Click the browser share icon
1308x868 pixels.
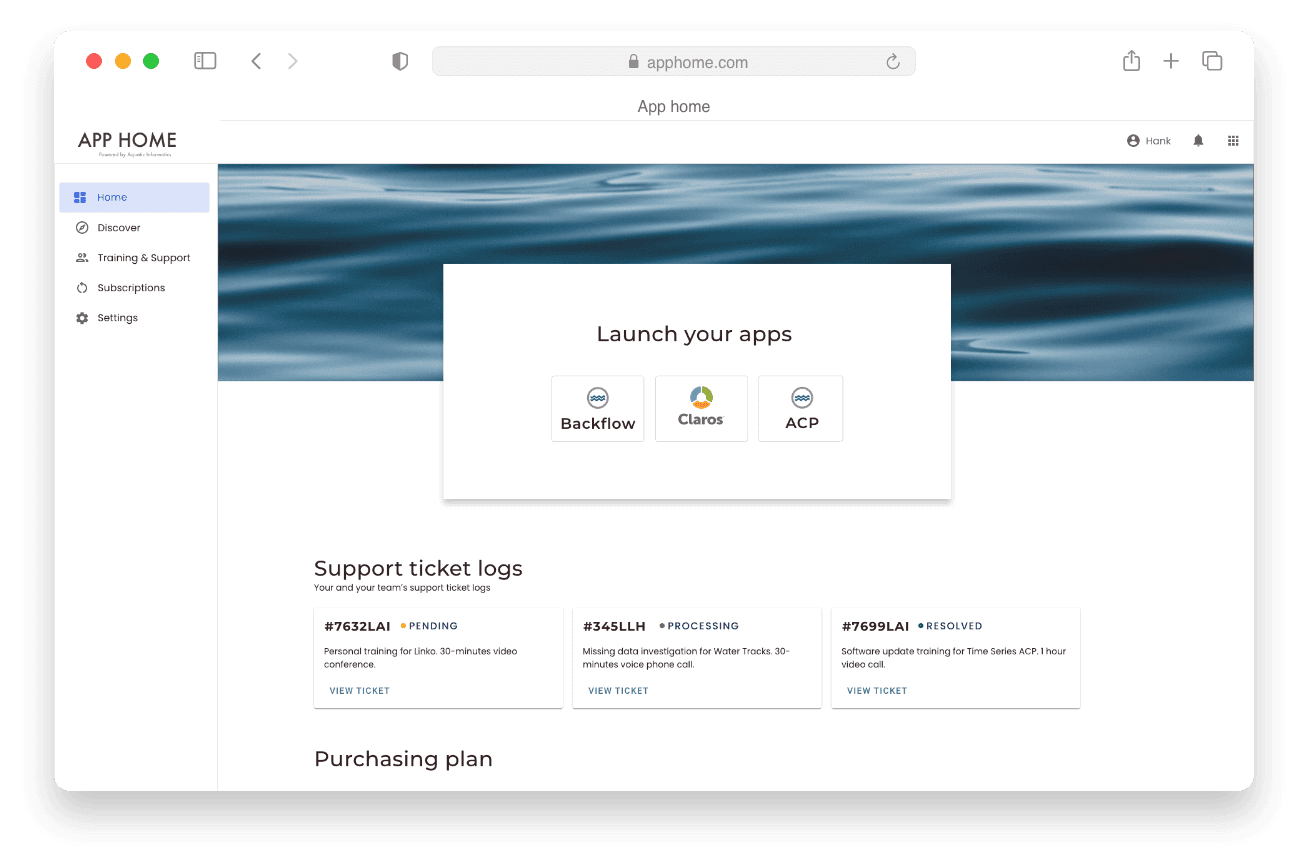[x=1131, y=61]
